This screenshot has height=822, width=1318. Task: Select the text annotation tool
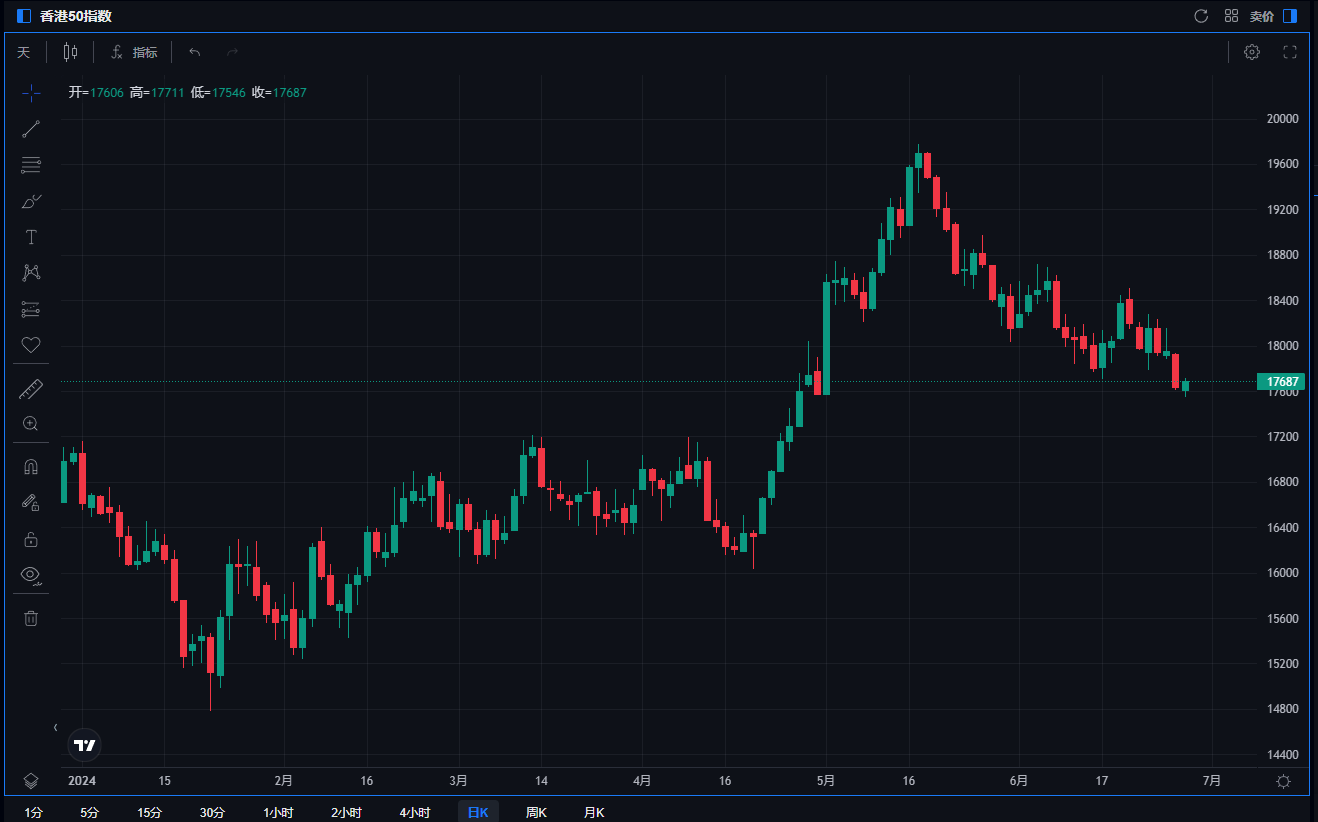(x=31, y=237)
